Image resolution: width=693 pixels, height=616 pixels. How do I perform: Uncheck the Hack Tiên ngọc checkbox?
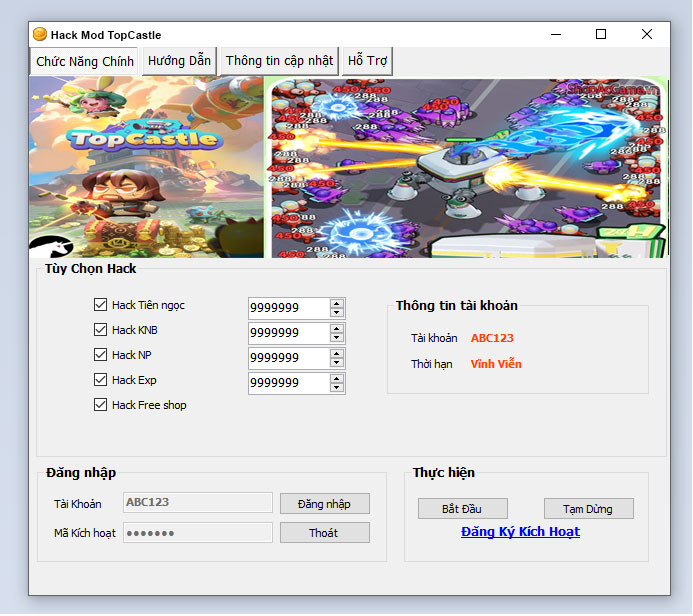tap(100, 304)
